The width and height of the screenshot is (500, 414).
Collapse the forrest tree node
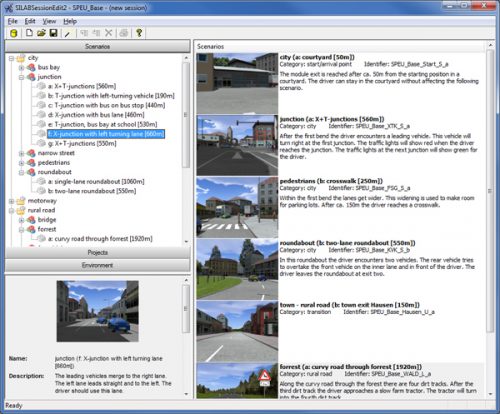pos(21,230)
